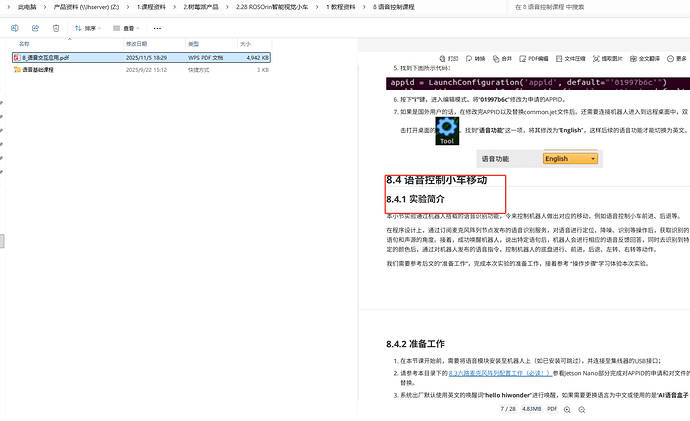Image resolution: width=690 pixels, height=421 pixels.
Task: Sort files by the 大小 column header
Action: (246, 44)
